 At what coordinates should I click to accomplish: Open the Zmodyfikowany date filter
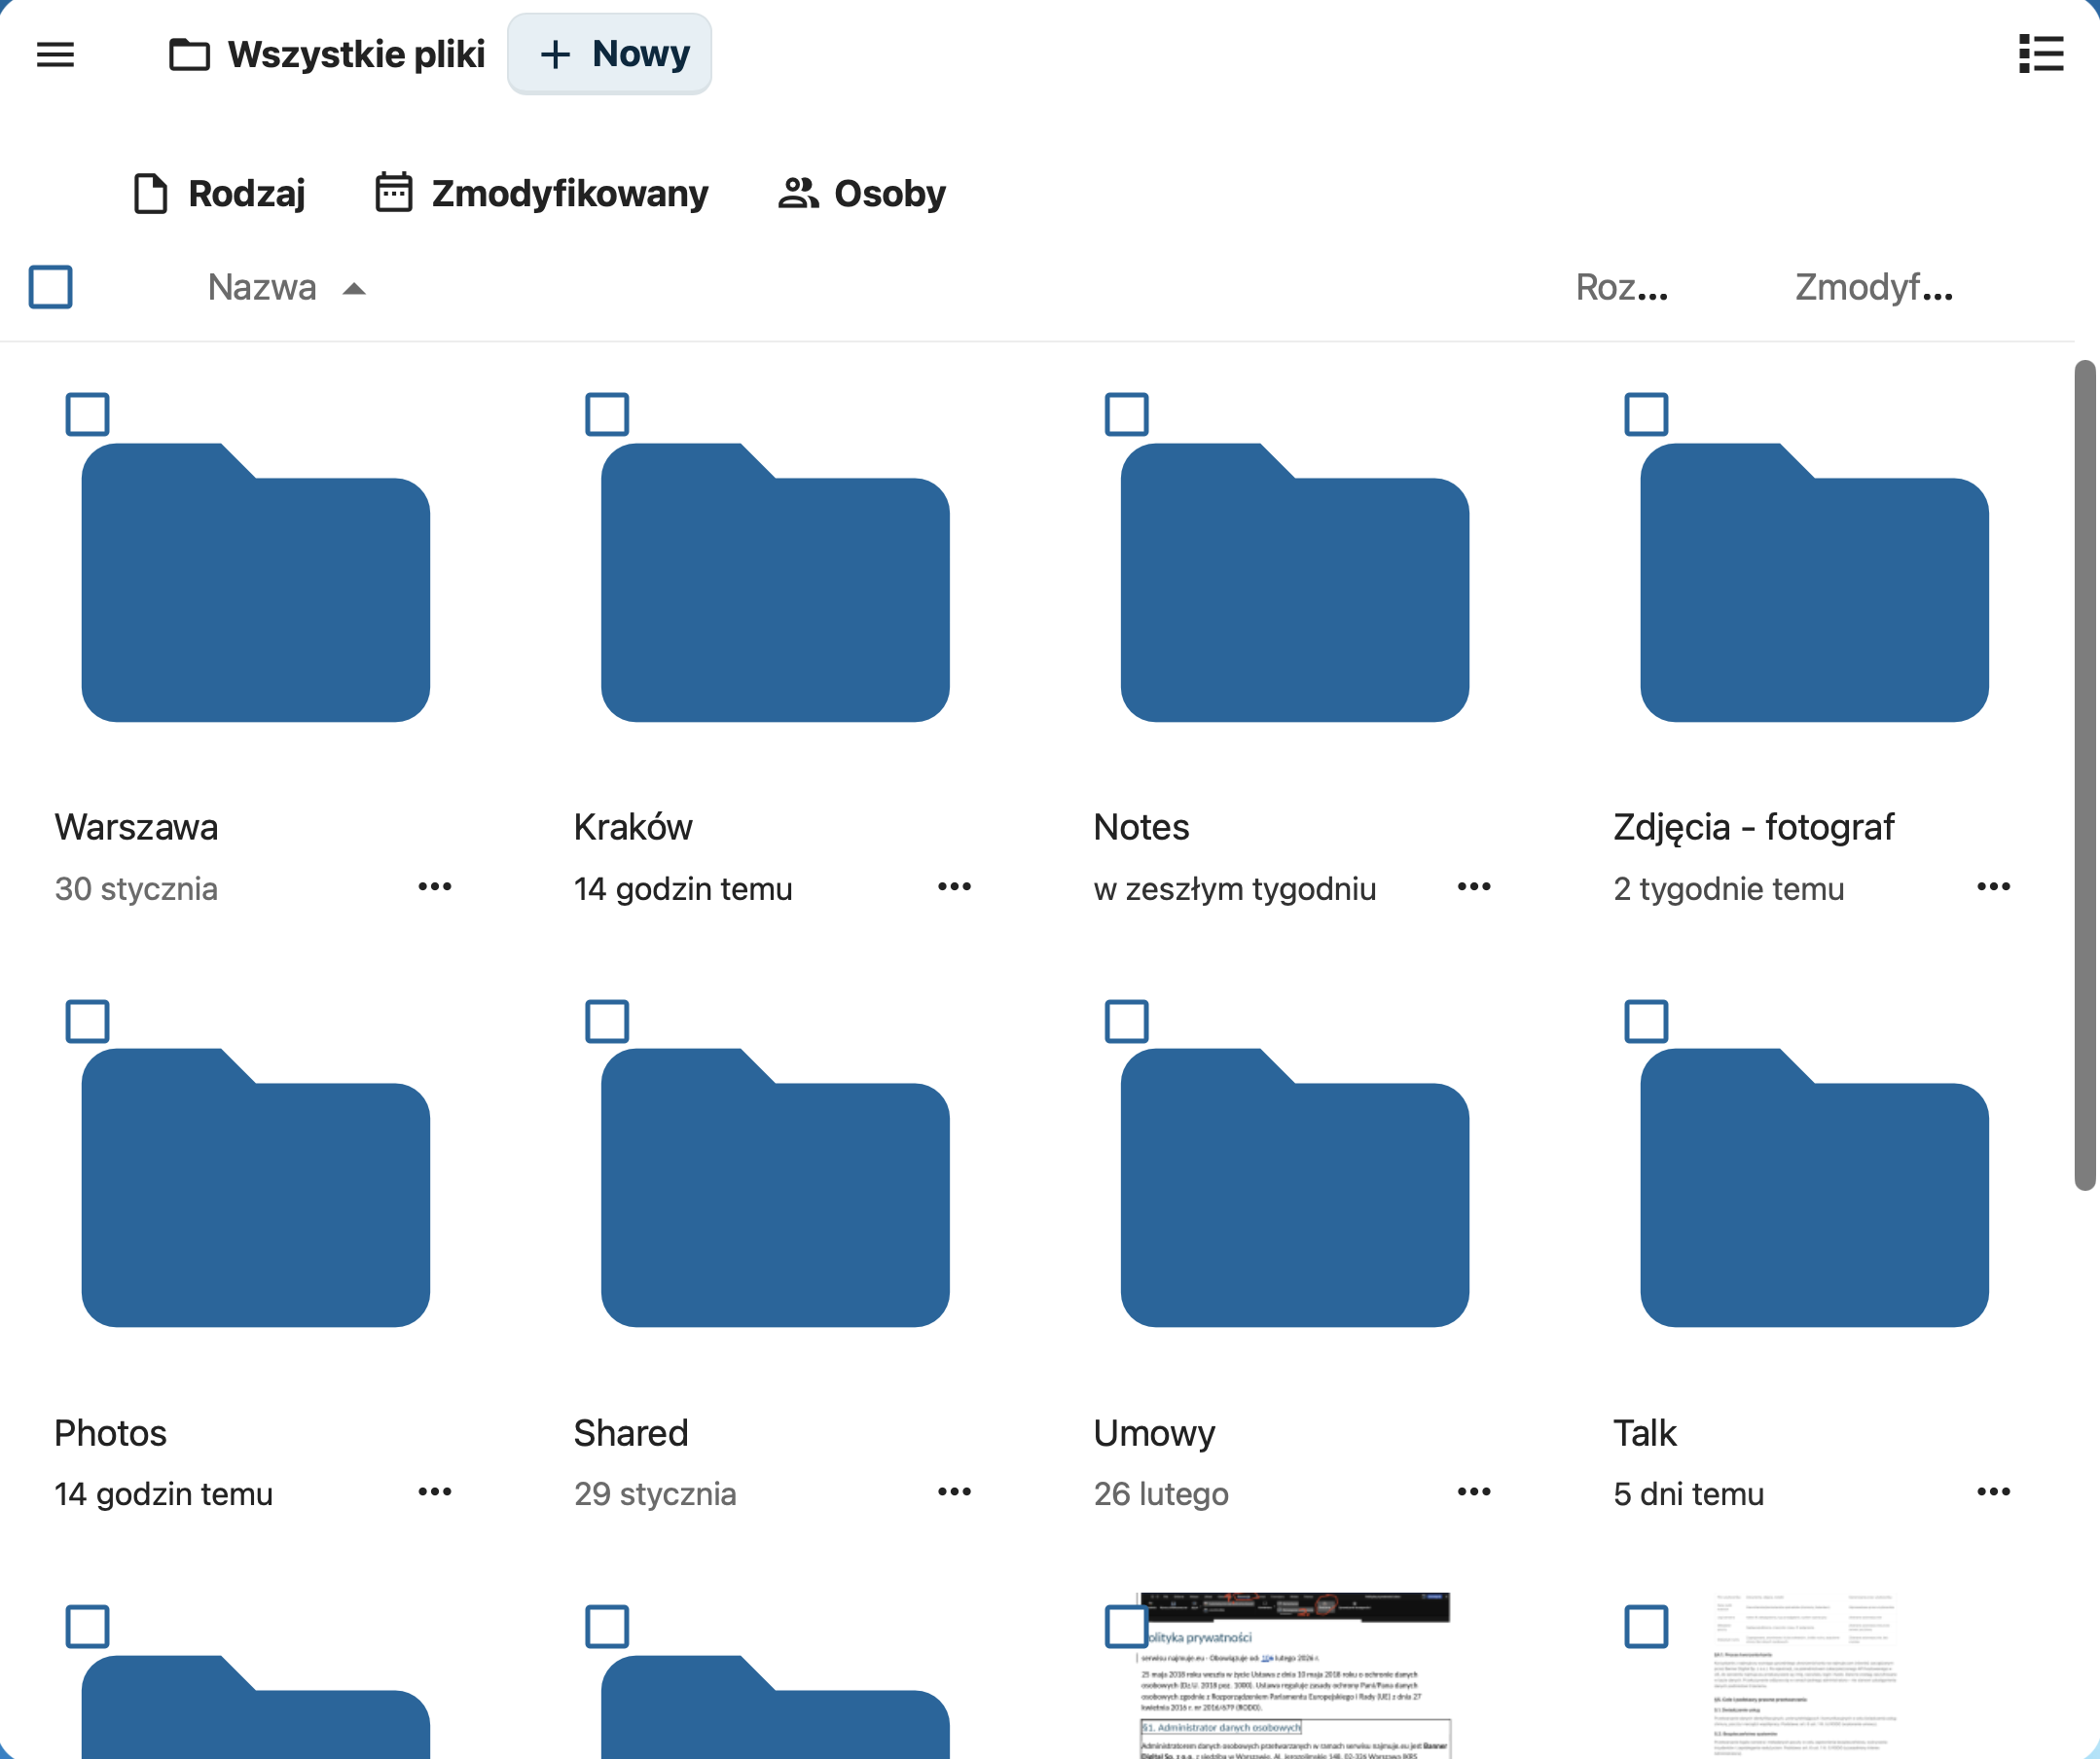542,193
